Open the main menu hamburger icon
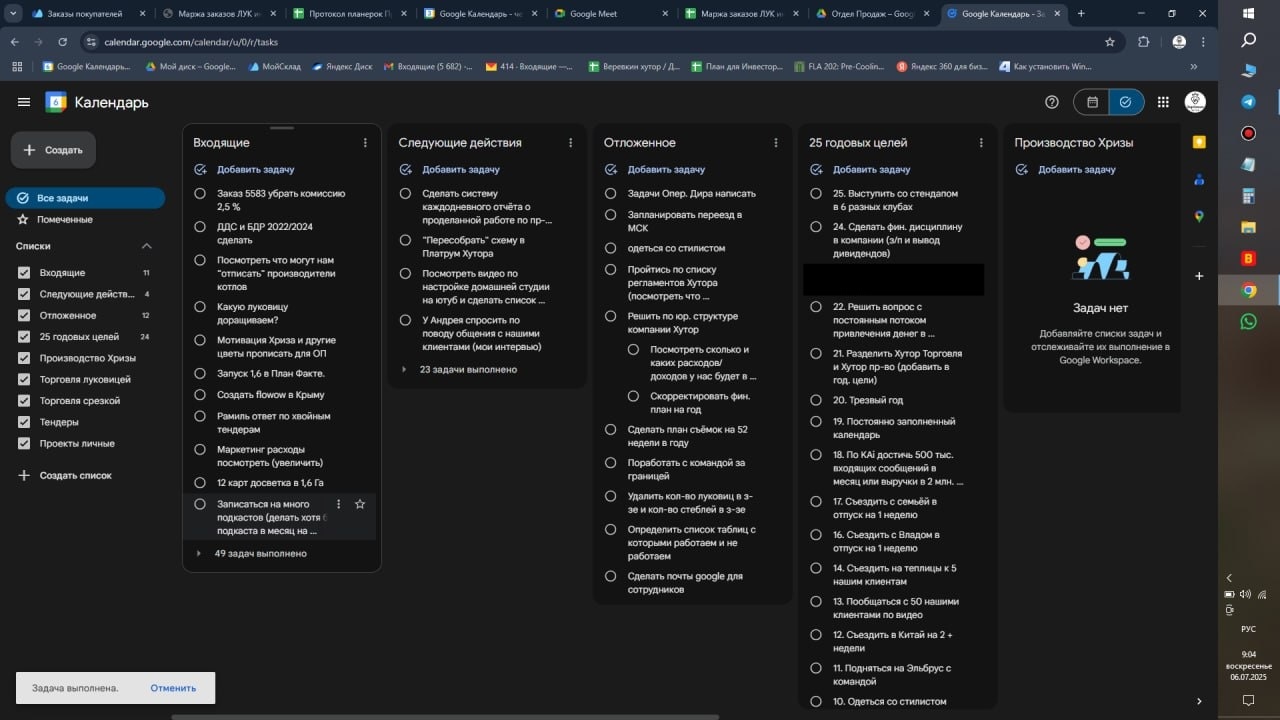Screen dimensions: 1280x720 (x=24, y=102)
